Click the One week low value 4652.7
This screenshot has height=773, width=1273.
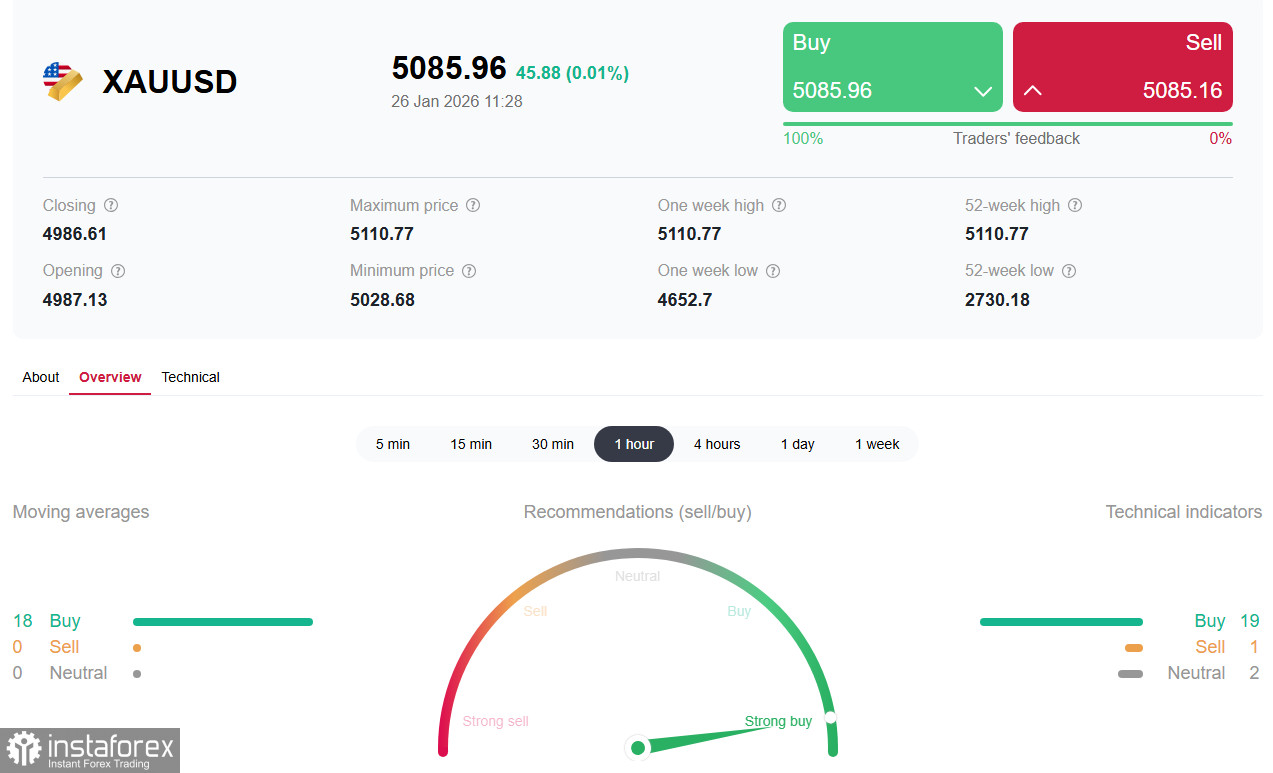point(685,300)
